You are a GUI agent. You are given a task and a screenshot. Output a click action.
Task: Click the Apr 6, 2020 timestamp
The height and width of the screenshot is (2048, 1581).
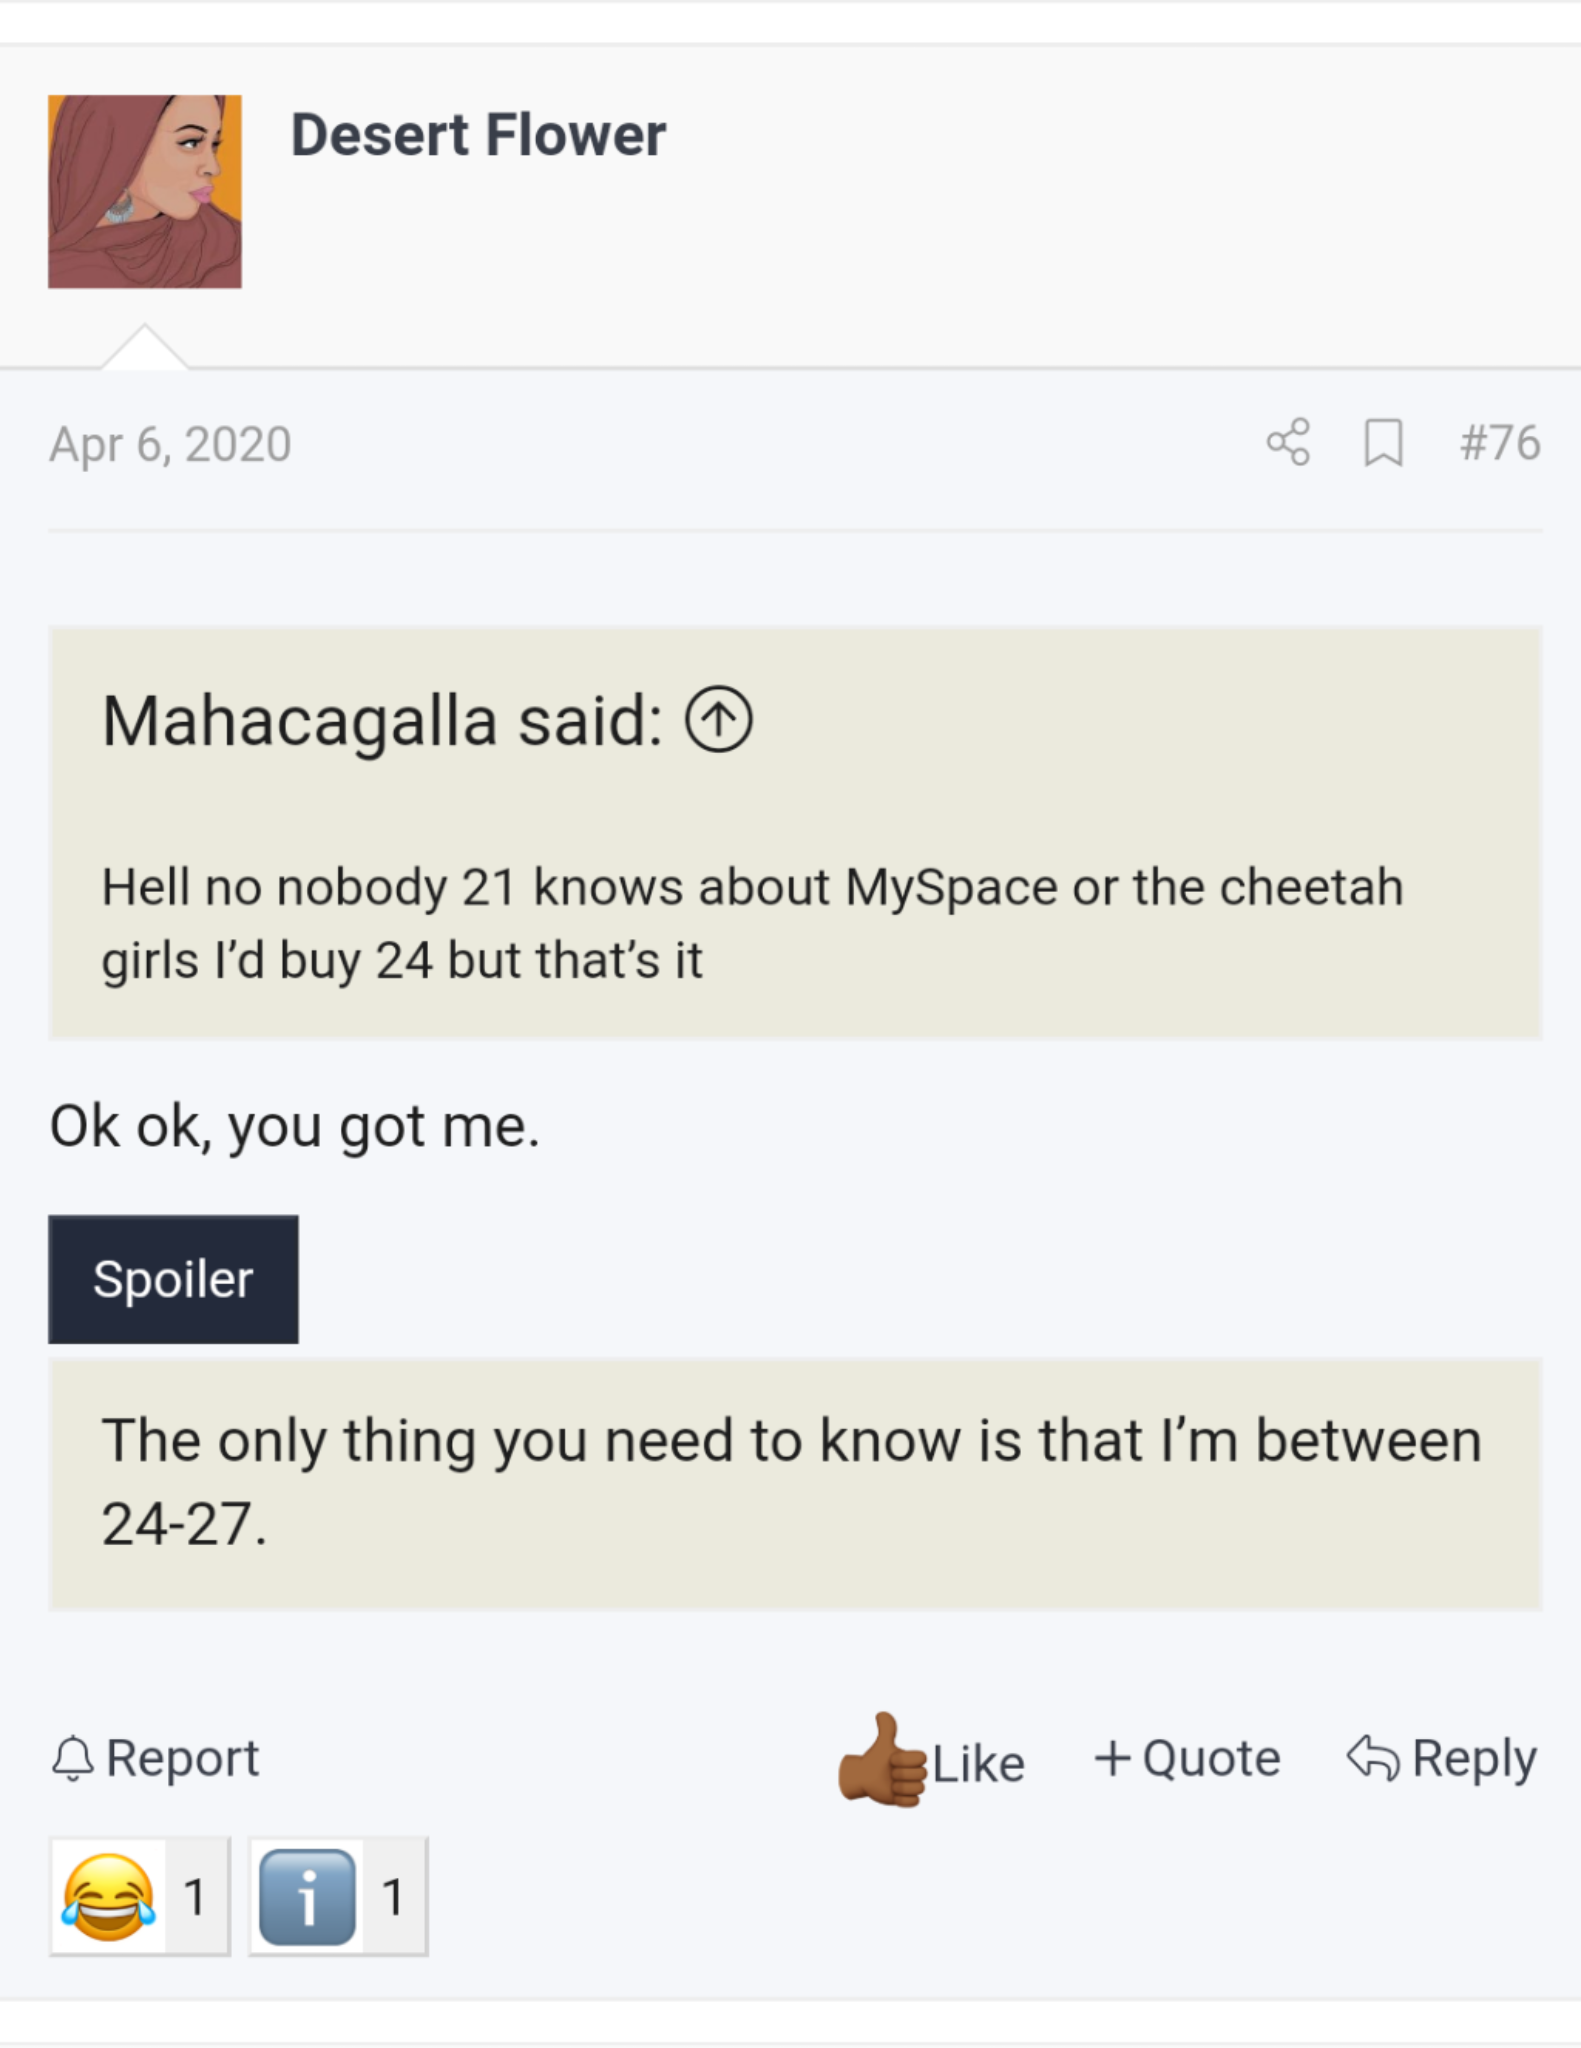click(x=170, y=444)
